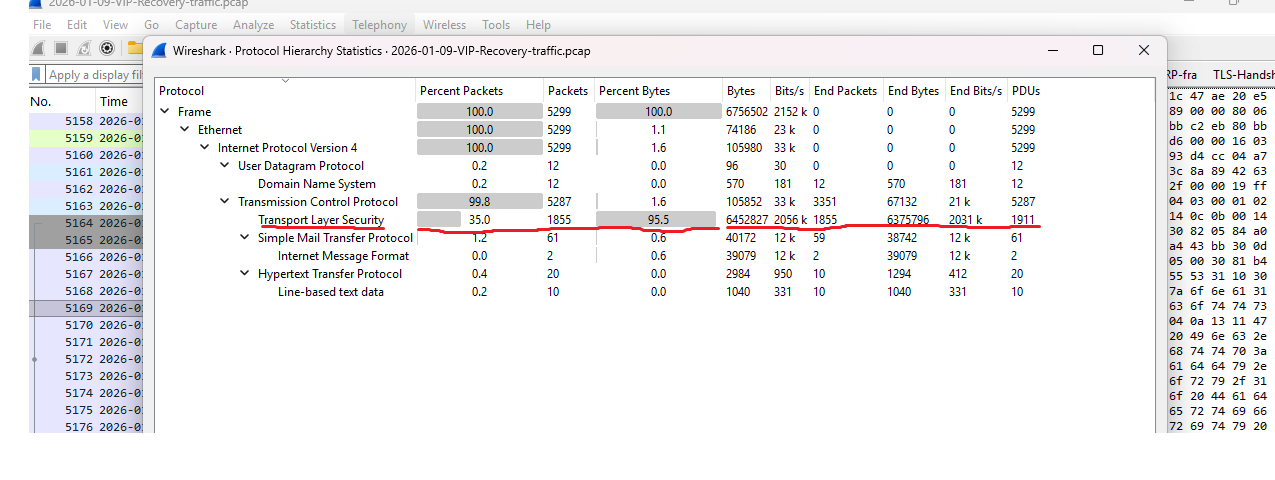This screenshot has width=1275, height=480.
Task: Open the Statistics menu
Action: [x=313, y=25]
